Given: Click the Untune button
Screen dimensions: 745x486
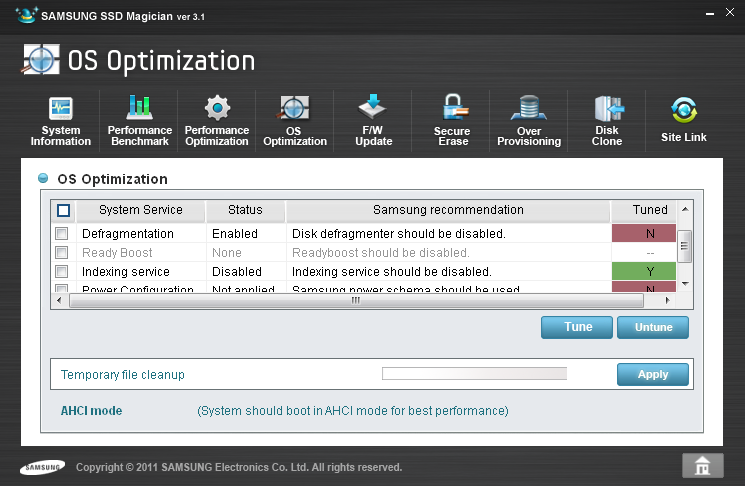Looking at the screenshot, I should (653, 327).
